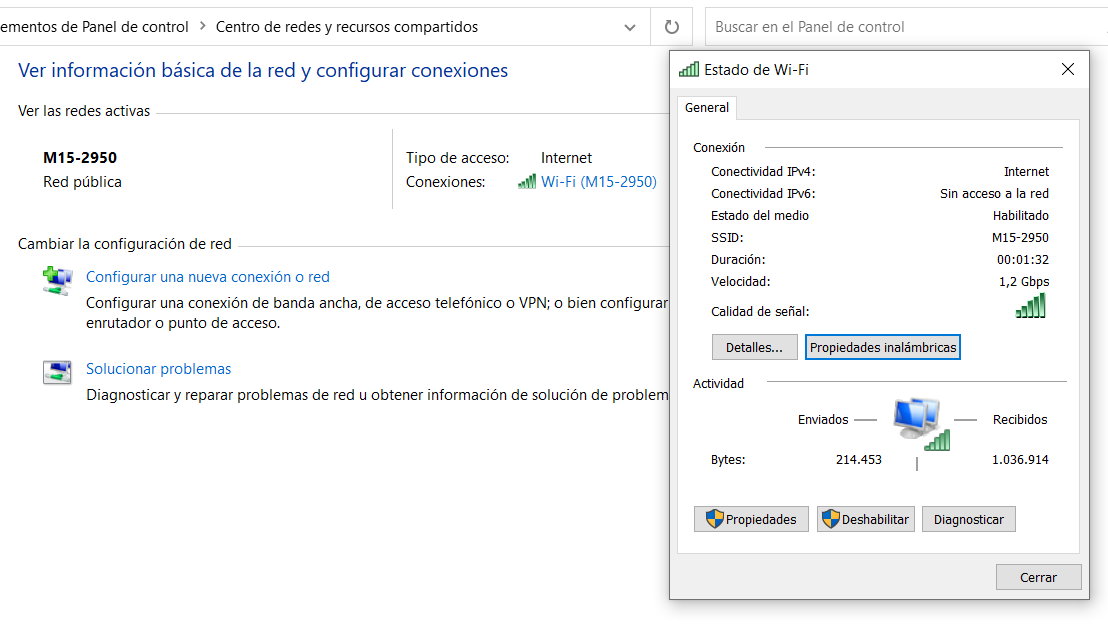Open Configurar una nueva conexión o red
Image resolution: width=1108 pixels, height=625 pixels.
tap(208, 277)
